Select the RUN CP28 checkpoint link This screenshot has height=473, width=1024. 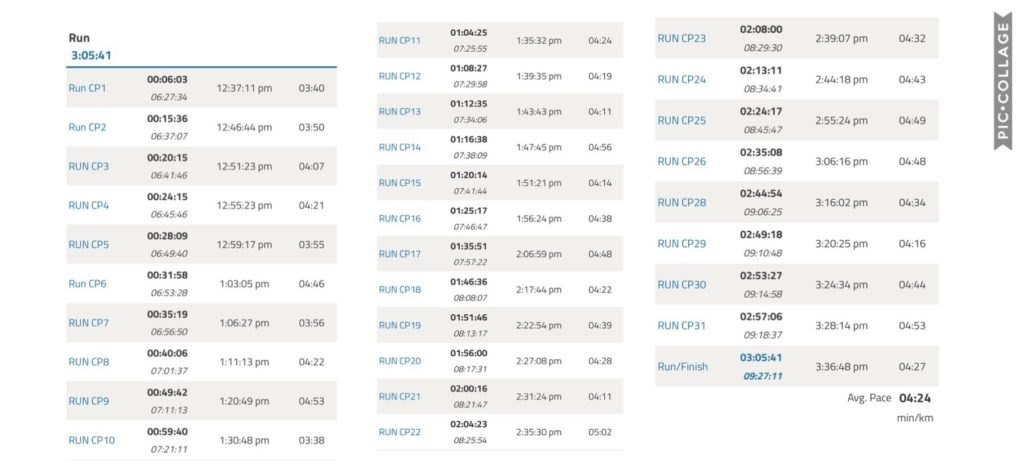681,202
